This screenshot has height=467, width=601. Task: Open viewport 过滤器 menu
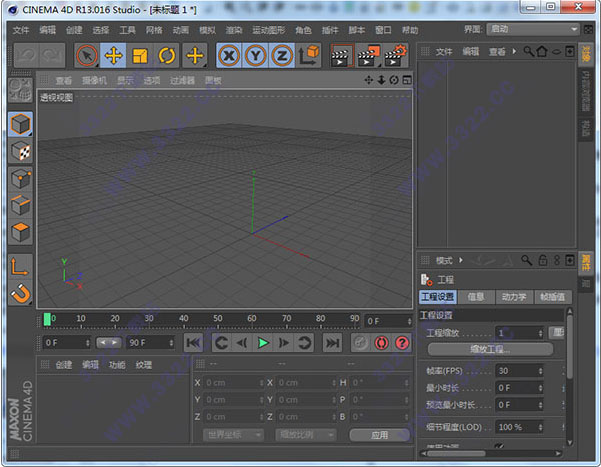point(182,80)
